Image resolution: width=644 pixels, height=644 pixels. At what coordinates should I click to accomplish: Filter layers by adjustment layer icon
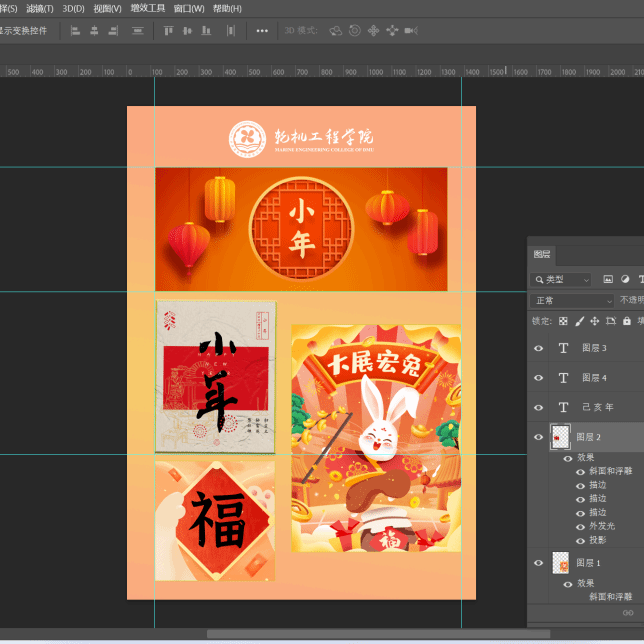coord(625,280)
